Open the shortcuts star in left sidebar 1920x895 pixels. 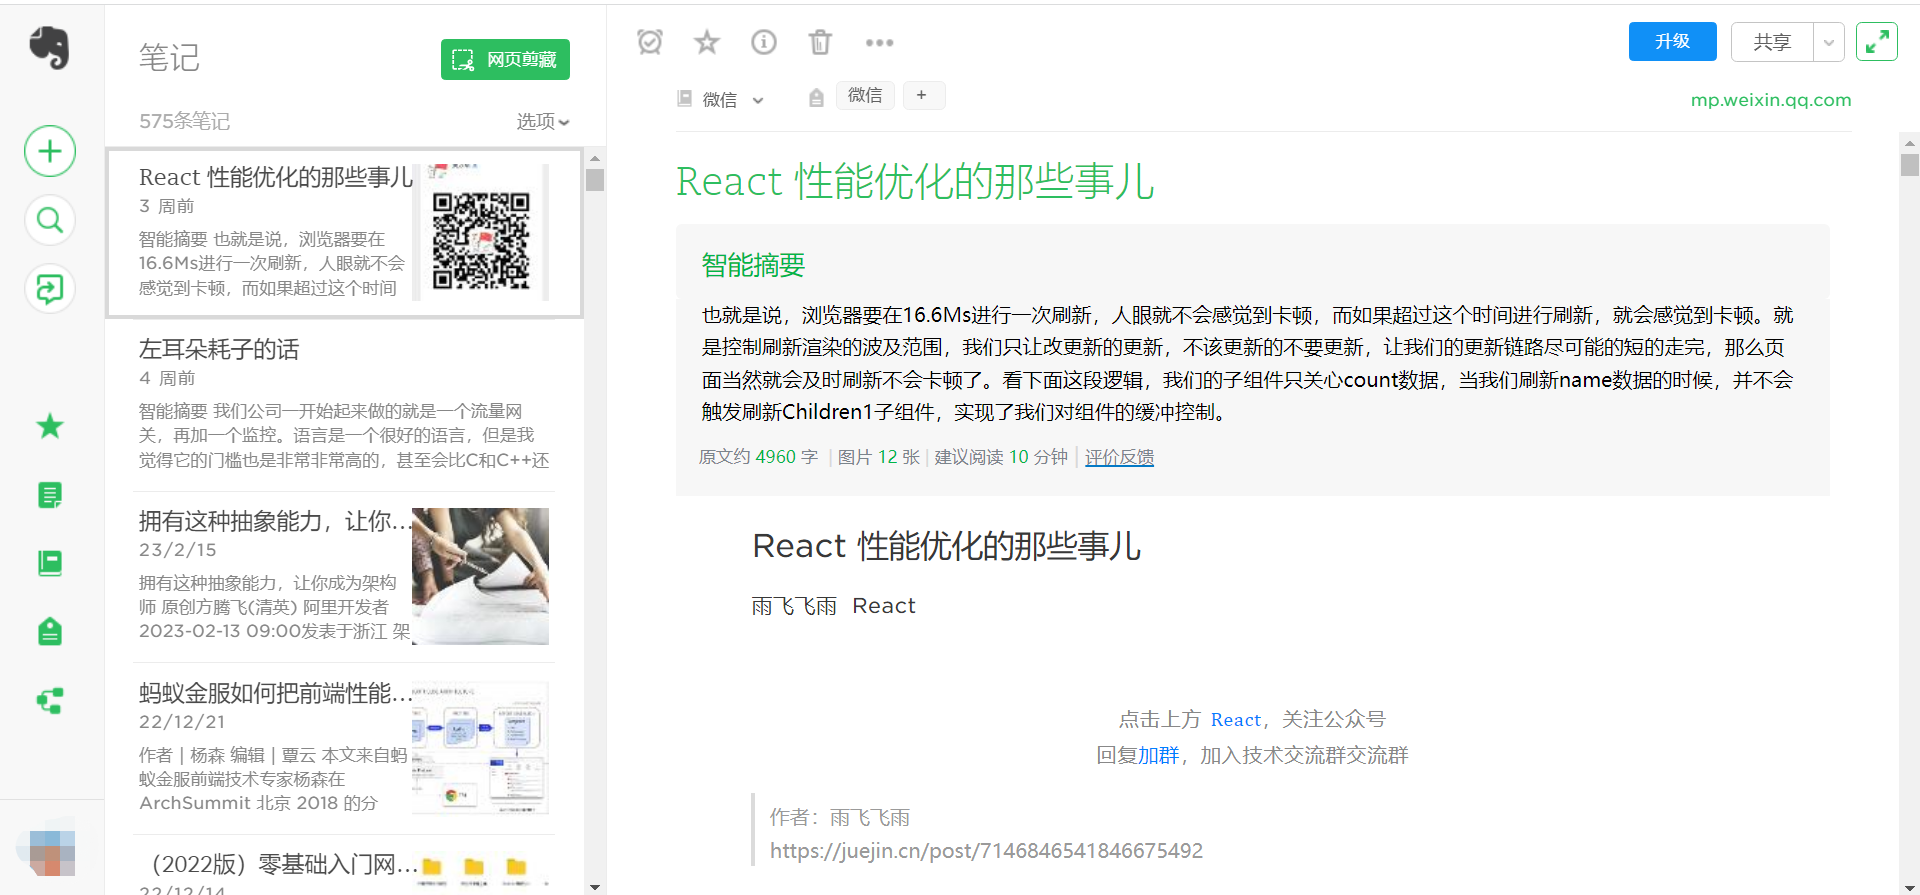pos(50,427)
